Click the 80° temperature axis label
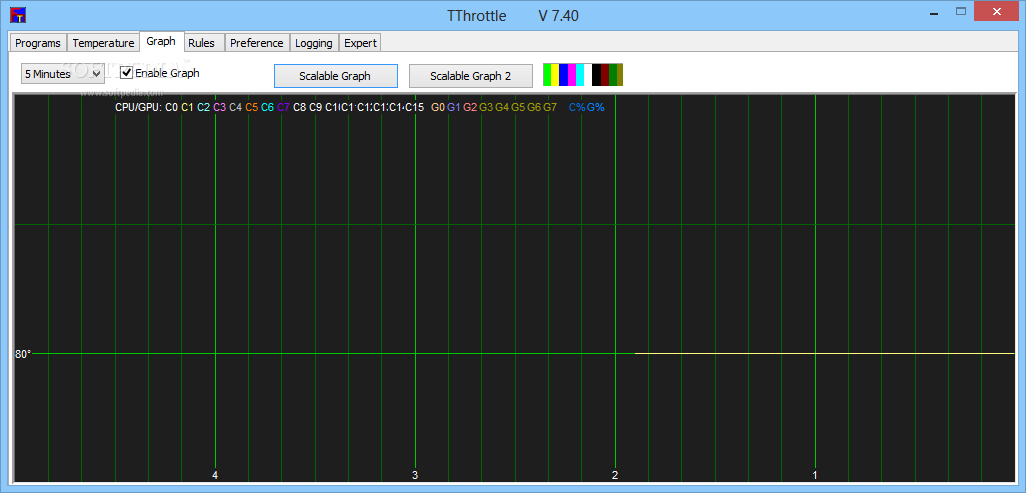1026x493 pixels. pos(23,354)
